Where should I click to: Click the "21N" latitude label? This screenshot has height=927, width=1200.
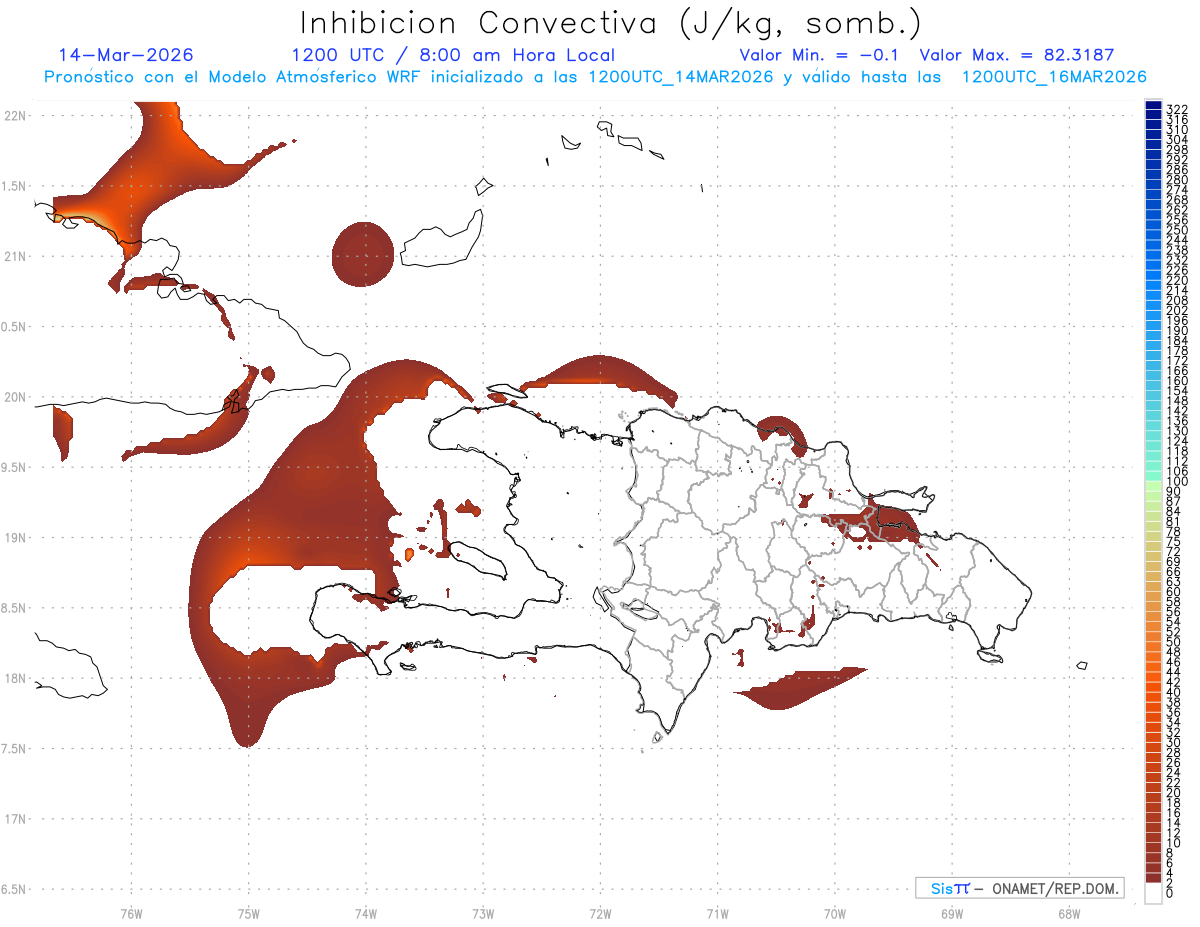pyautogui.click(x=14, y=256)
